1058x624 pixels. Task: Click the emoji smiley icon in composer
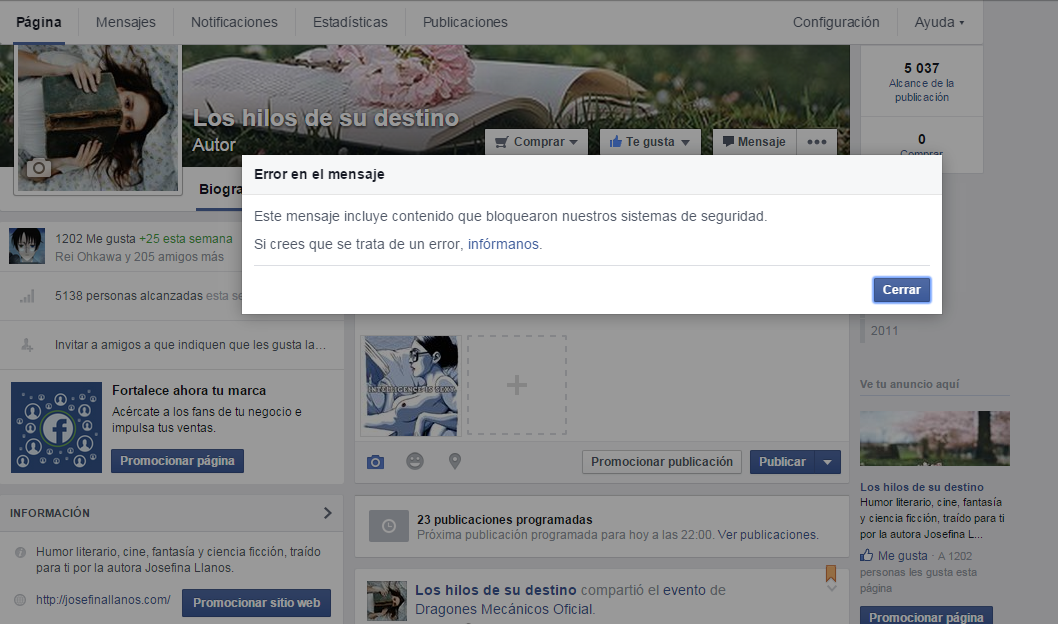[x=414, y=461]
